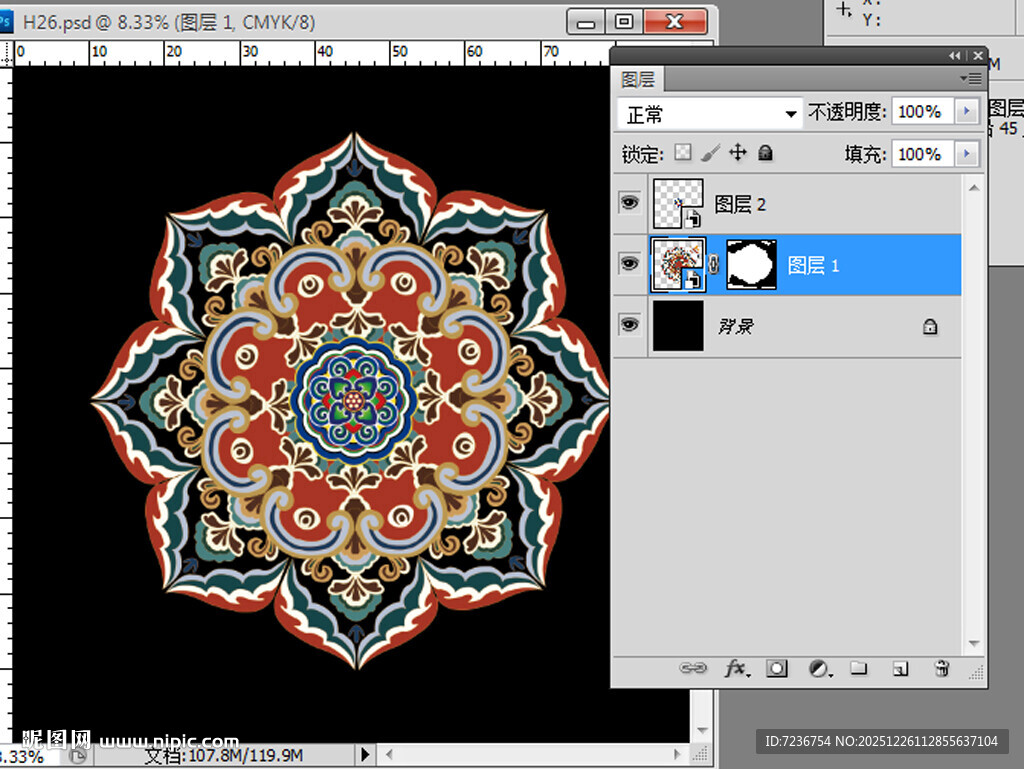Open the layer style fx menu

736,668
